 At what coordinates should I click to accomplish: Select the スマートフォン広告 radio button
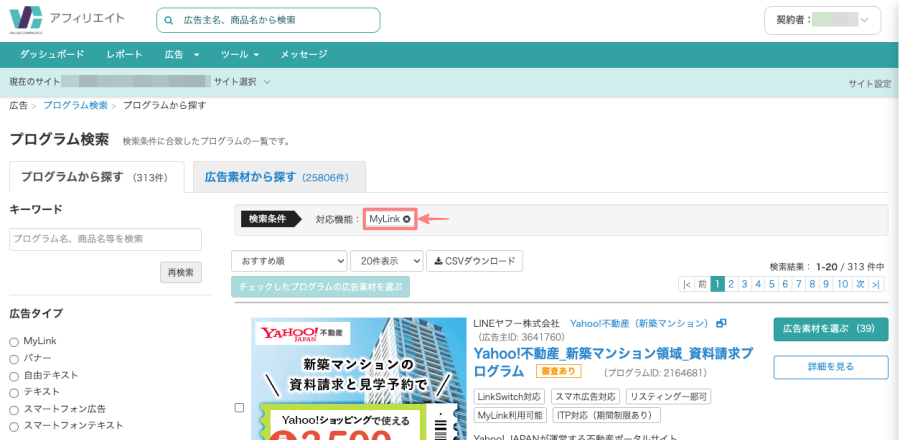[x=14, y=410]
